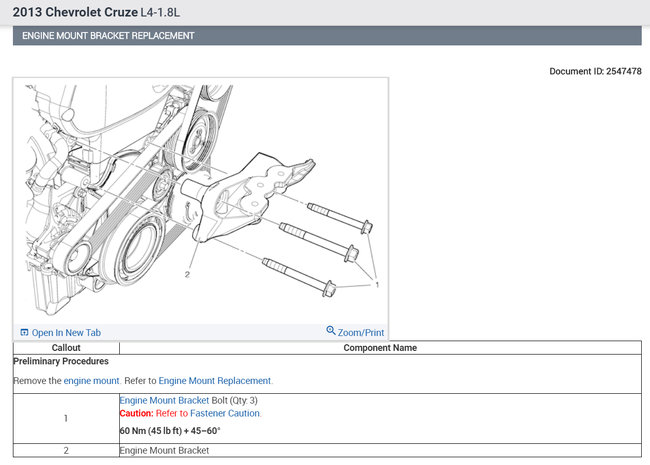Click the Document ID 2547478 text
Screen dimensions: 650x465
595,72
